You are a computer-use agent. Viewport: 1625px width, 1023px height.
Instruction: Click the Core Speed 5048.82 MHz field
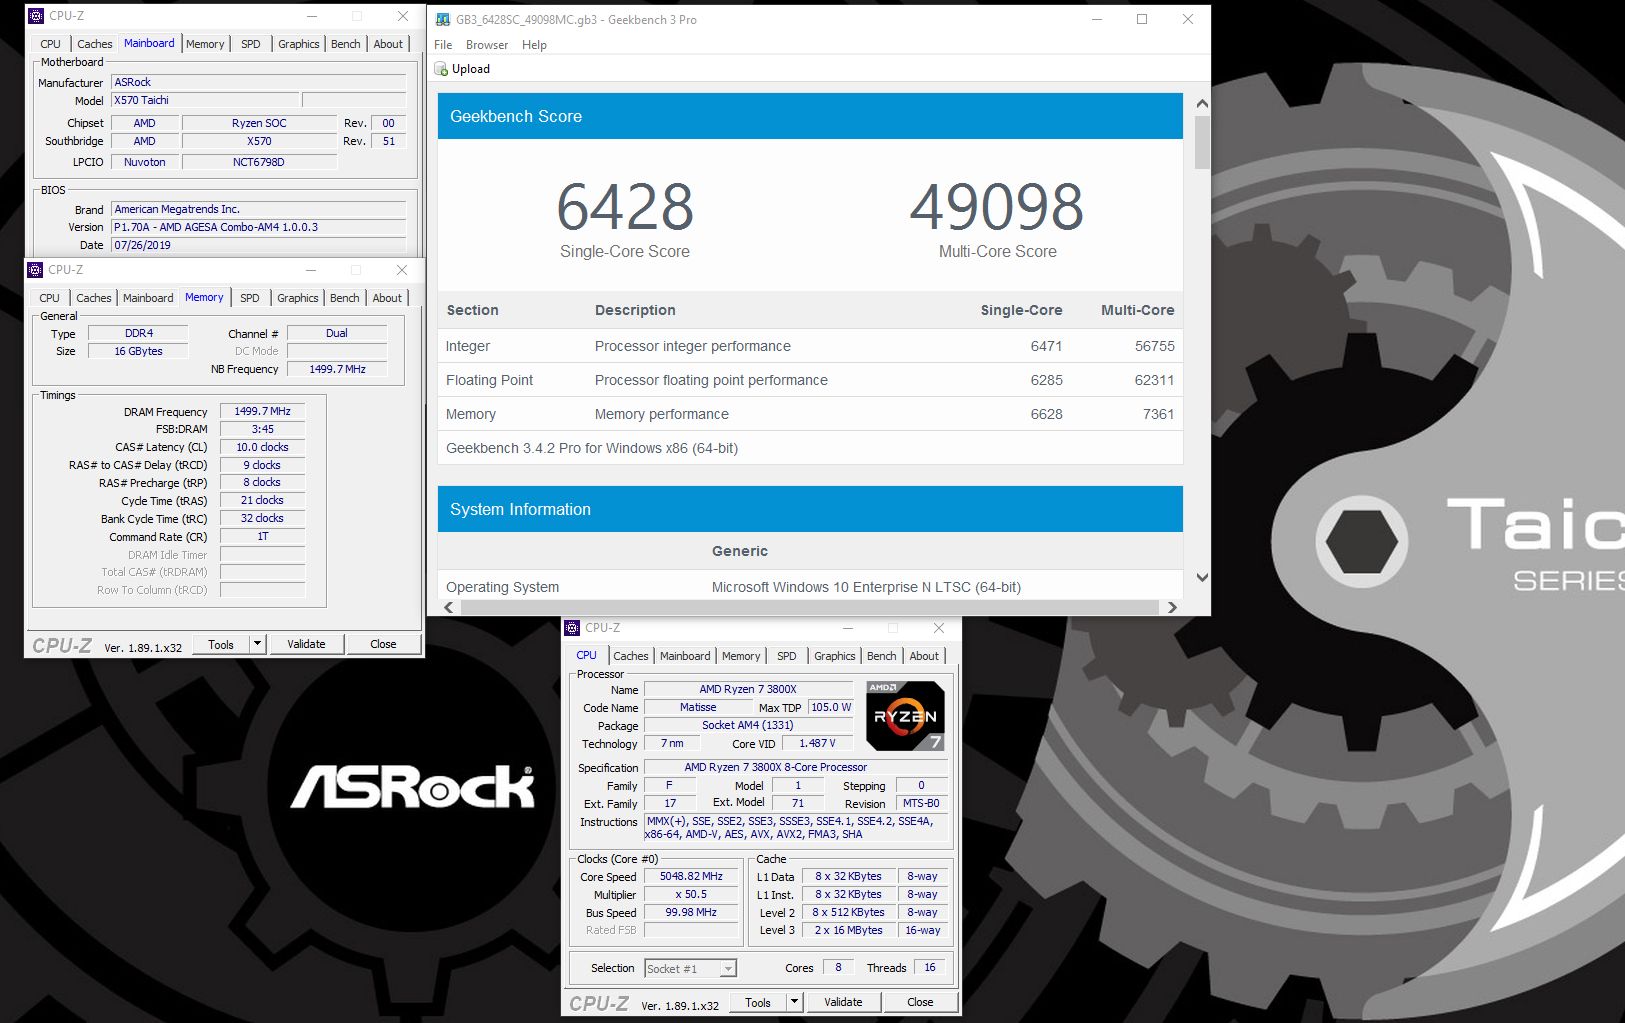pos(691,877)
